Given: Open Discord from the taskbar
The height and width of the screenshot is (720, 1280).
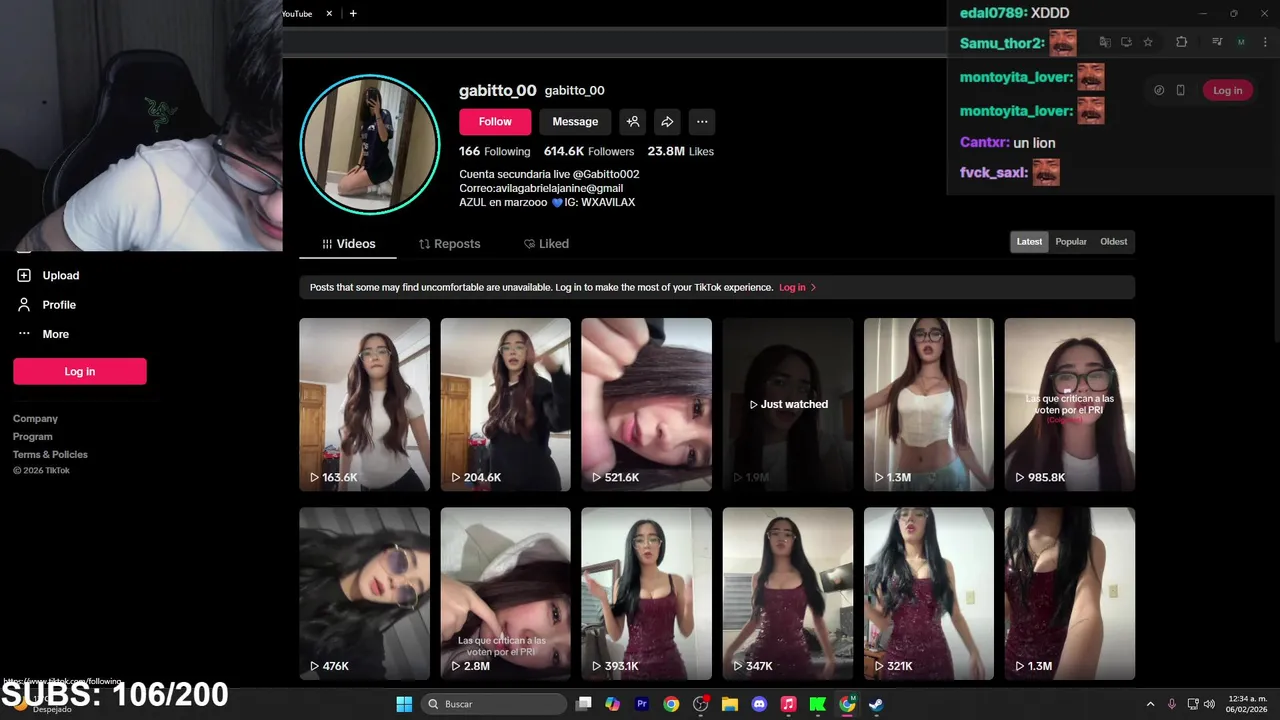Looking at the screenshot, I should coord(759,704).
